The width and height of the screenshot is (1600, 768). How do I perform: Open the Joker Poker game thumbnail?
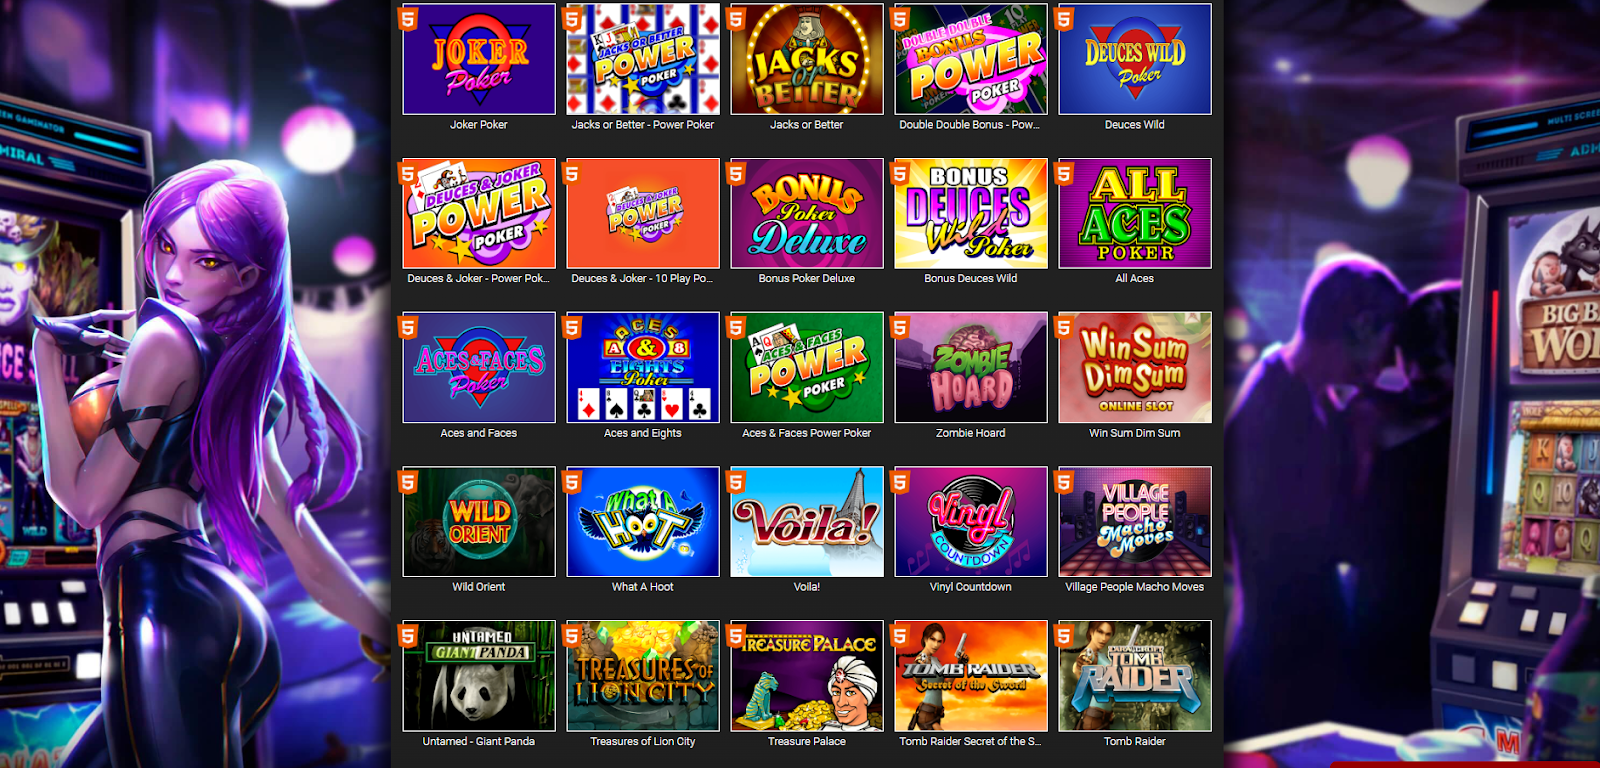pyautogui.click(x=479, y=59)
